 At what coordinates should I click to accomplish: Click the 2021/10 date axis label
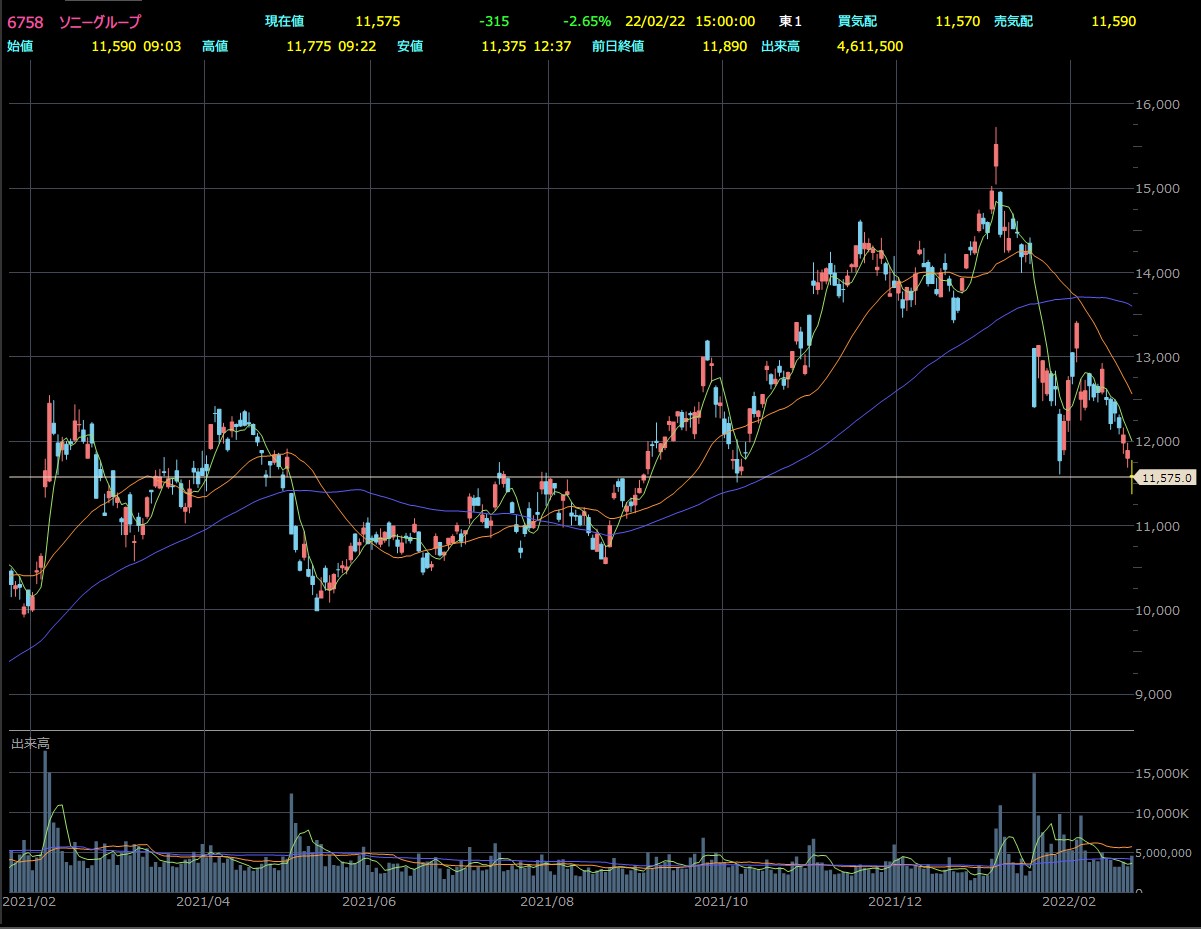722,901
